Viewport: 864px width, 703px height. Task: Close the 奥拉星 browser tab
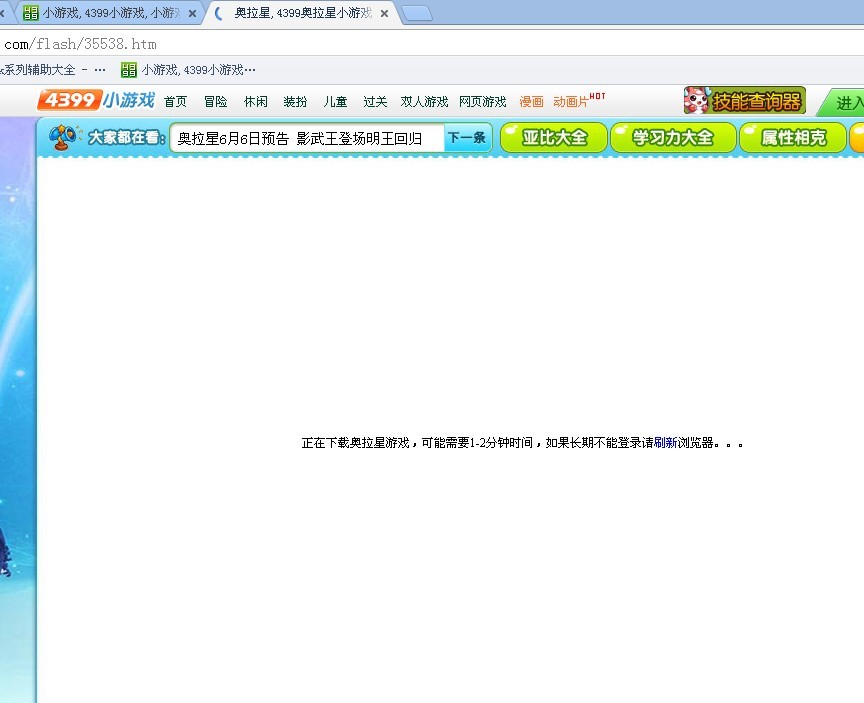[384, 14]
